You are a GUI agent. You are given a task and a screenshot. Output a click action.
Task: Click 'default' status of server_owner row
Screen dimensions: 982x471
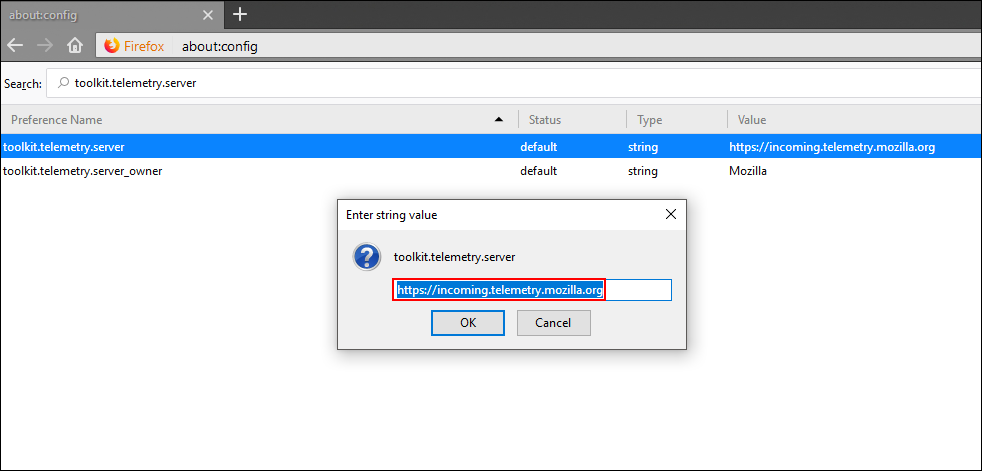pyautogui.click(x=538, y=170)
